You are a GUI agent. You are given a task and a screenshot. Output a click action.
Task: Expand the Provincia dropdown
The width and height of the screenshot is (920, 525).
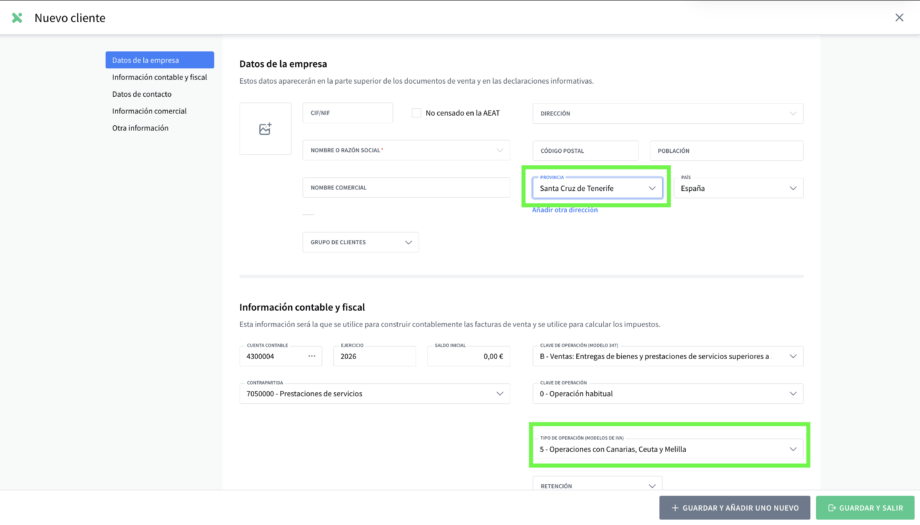click(597, 188)
